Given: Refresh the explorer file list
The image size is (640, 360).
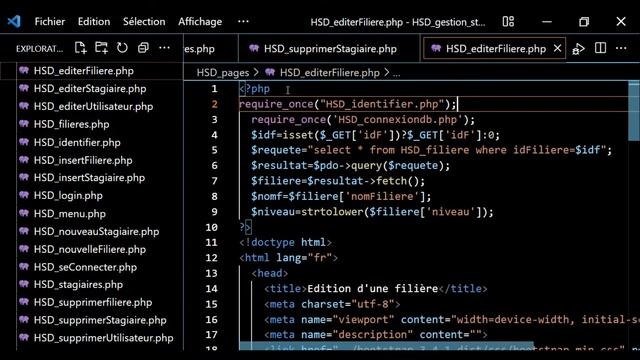Looking at the screenshot, I should point(122,48).
